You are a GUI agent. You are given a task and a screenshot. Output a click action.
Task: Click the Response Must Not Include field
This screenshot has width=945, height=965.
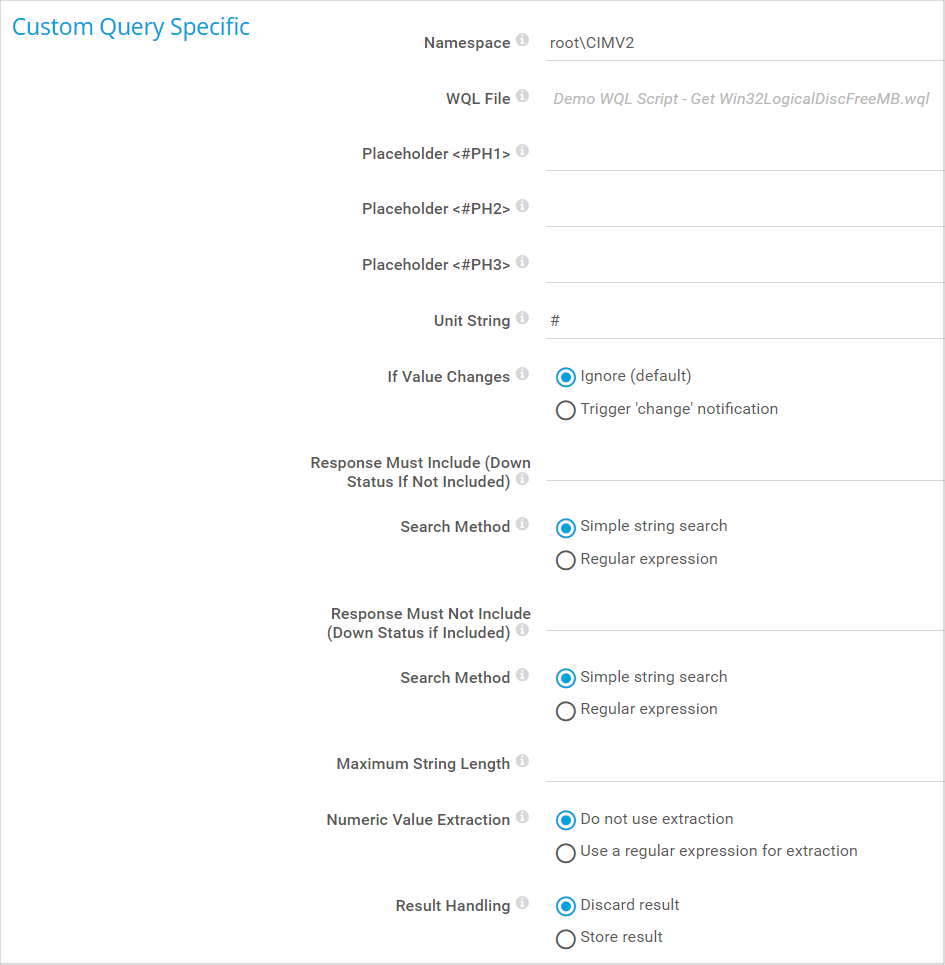(x=744, y=614)
